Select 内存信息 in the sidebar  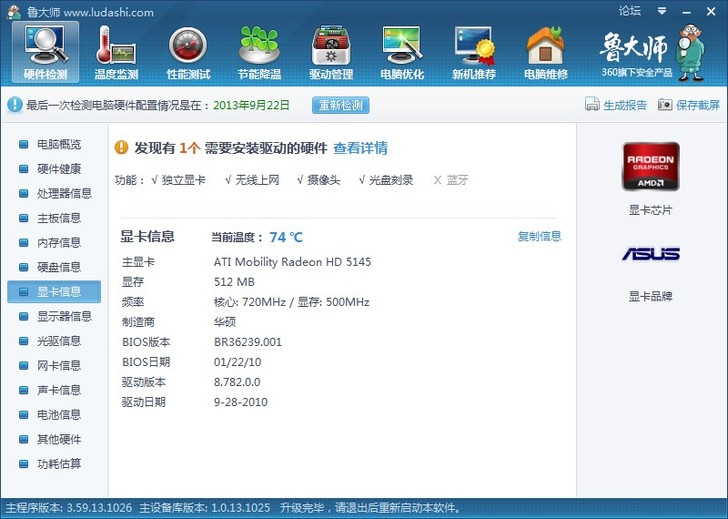59,243
